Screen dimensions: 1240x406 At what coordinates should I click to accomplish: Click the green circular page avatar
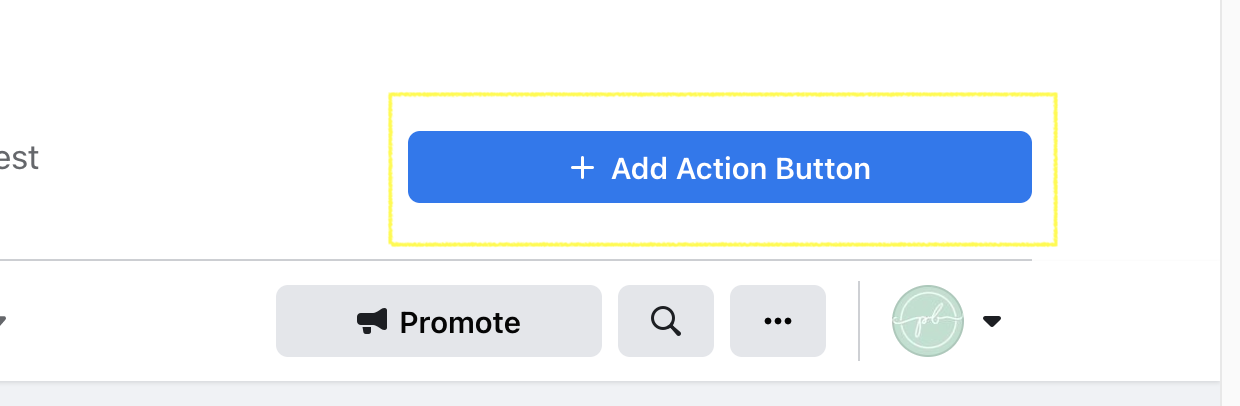[928, 321]
